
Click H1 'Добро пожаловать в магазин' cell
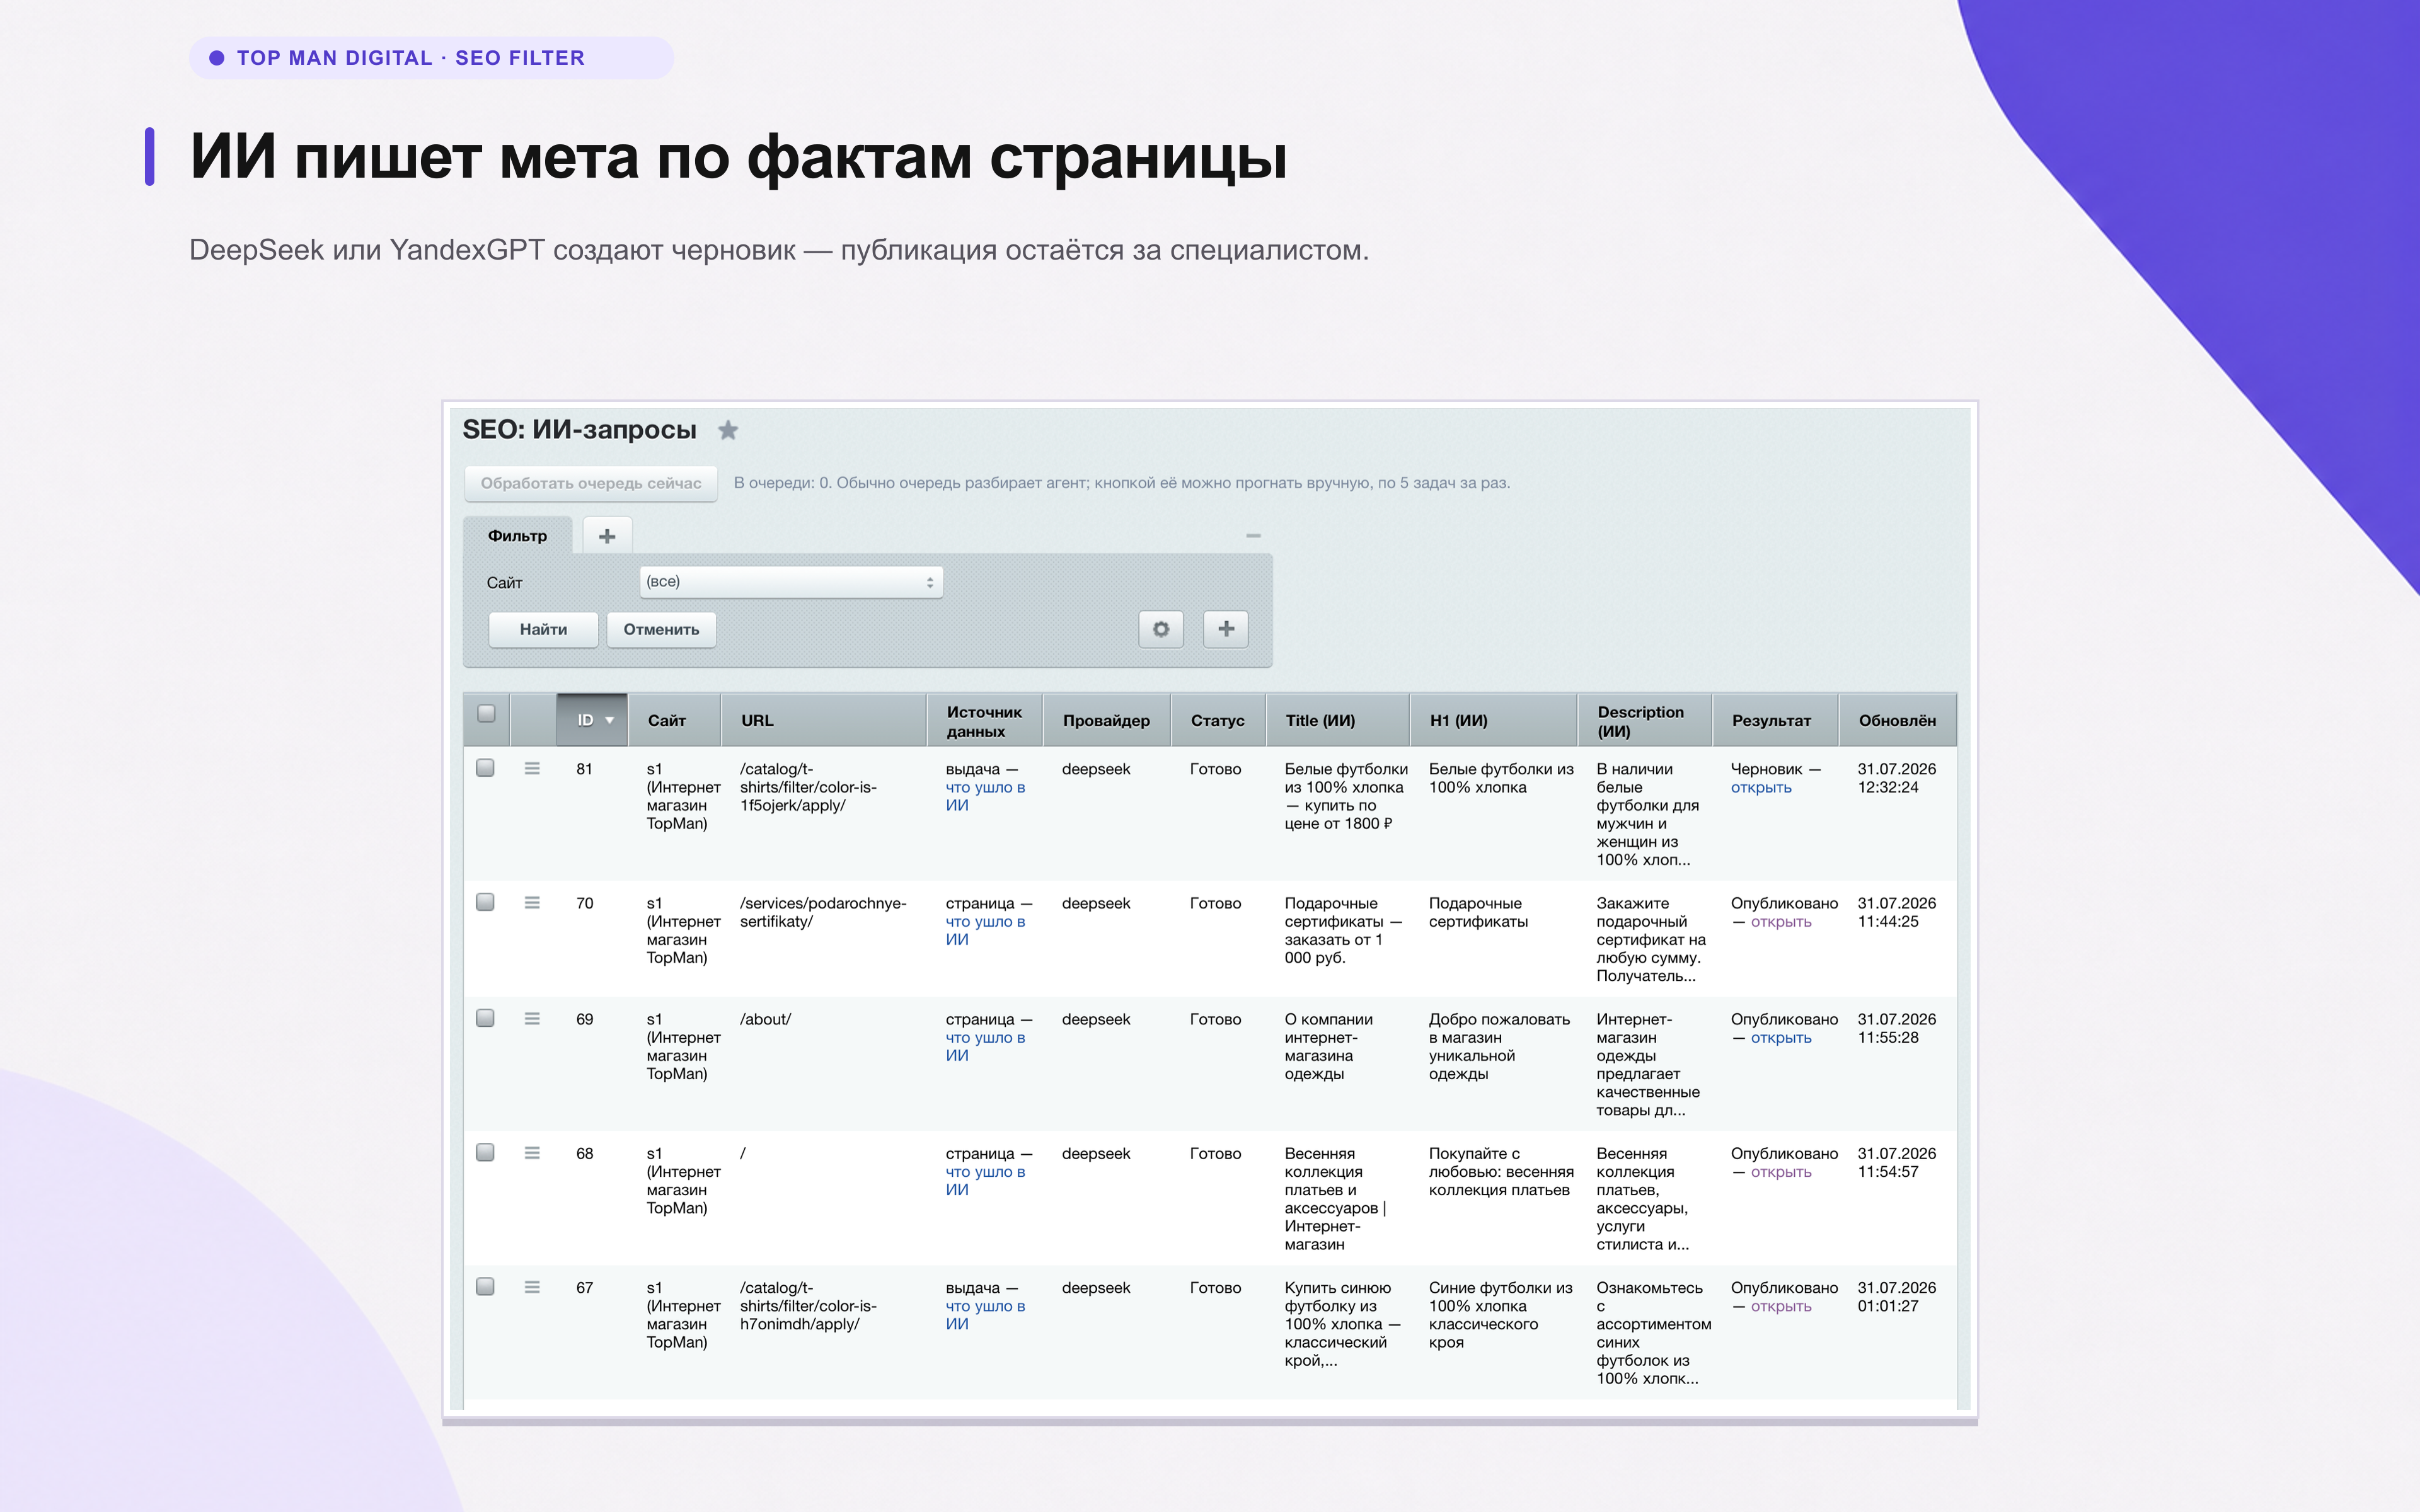point(1499,1046)
